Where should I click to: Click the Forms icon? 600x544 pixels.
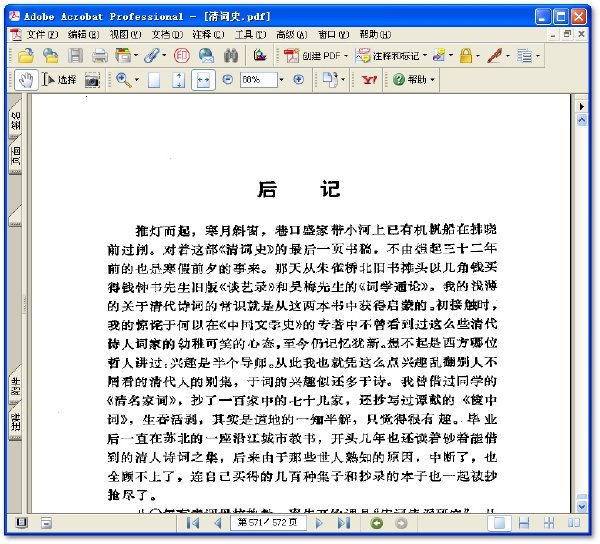coord(525,56)
